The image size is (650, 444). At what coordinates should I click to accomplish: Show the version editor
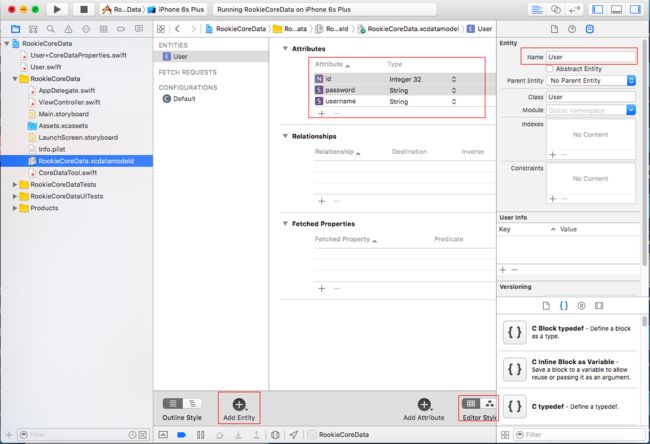click(x=574, y=10)
